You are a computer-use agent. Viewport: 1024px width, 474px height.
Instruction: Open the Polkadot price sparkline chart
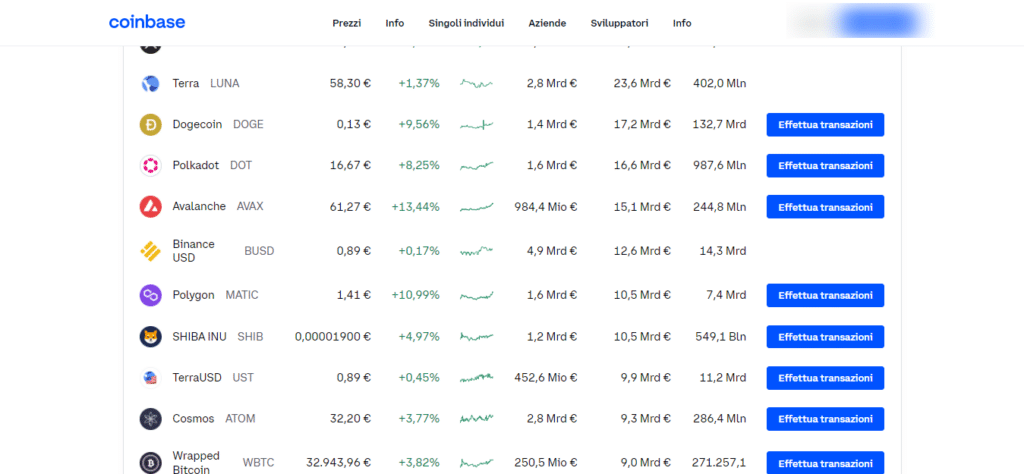477,166
